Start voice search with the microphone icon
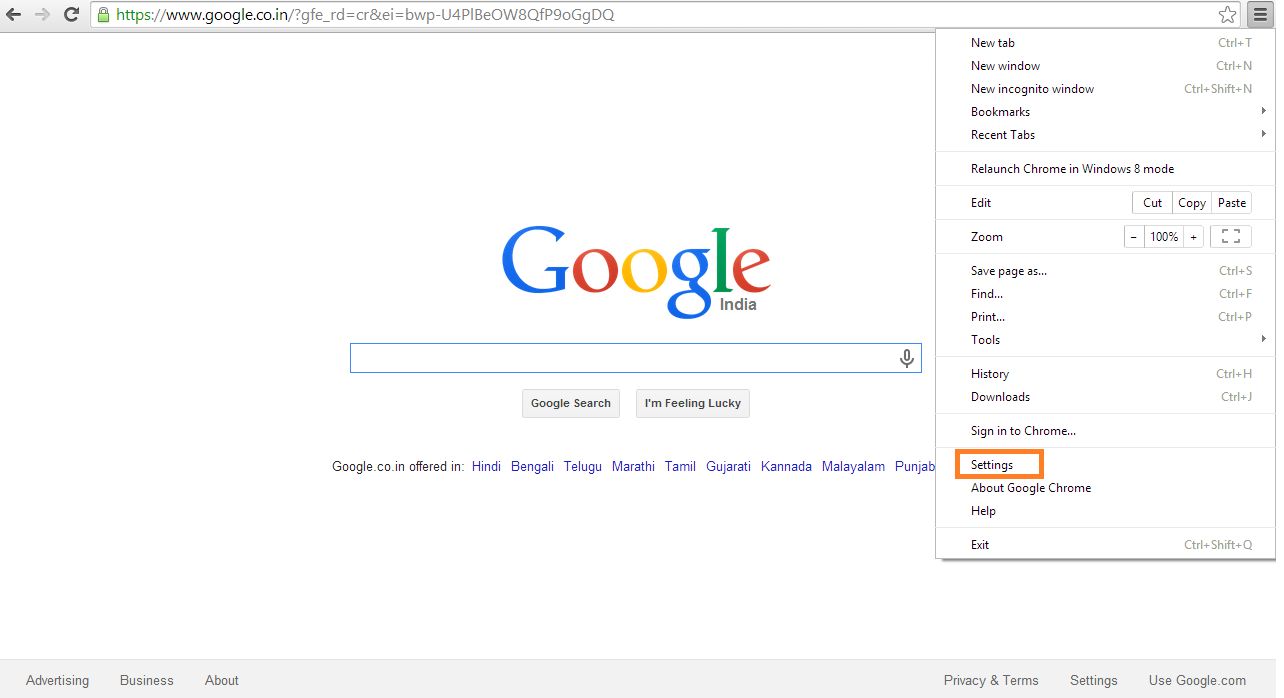 point(907,358)
